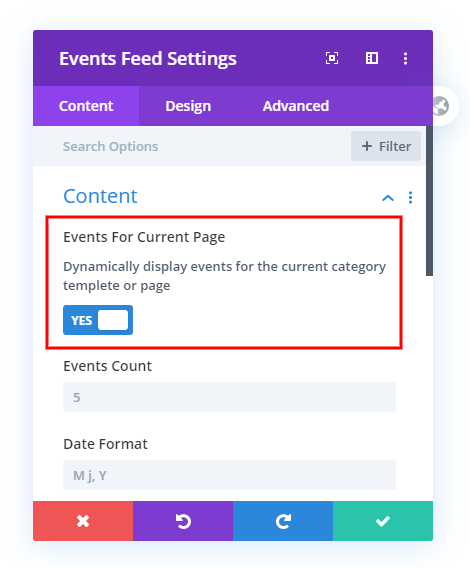Open the Advanced tab
Viewport: 470px width, 569px height.
[296, 106]
